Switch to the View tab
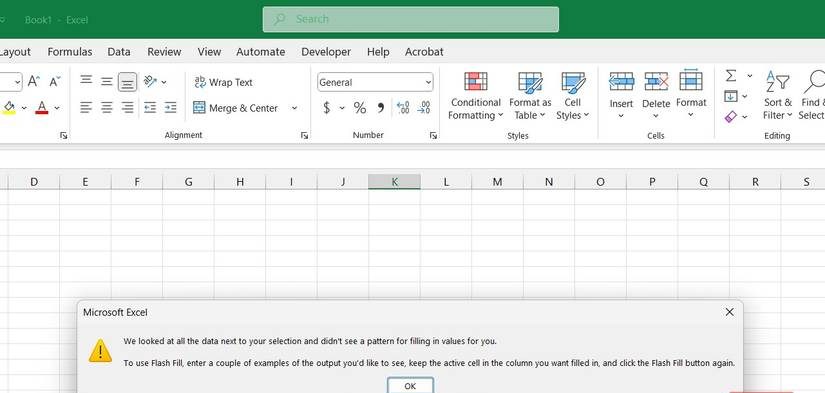Viewport: 825px width, 393px height. (x=209, y=52)
